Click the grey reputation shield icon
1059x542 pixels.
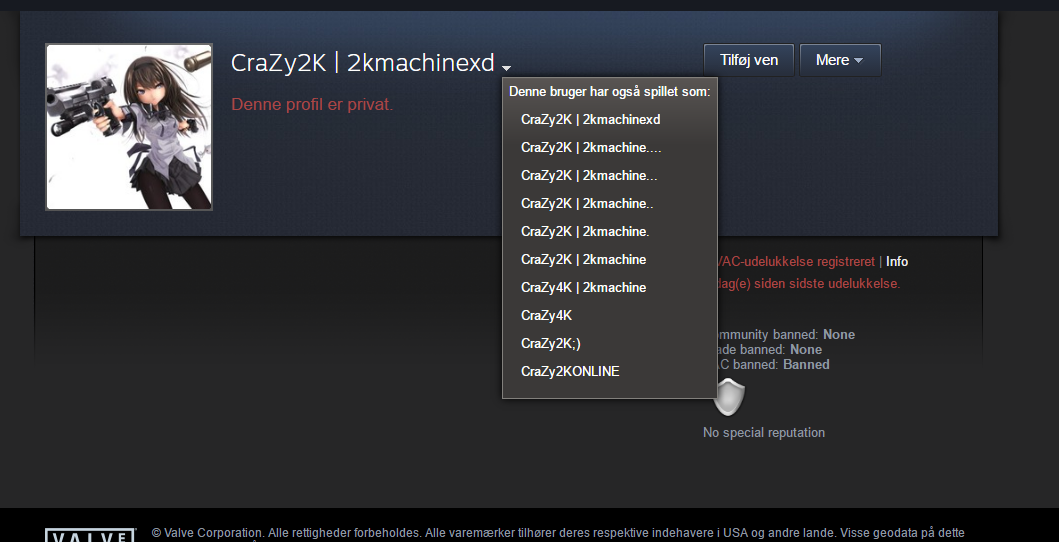(729, 397)
